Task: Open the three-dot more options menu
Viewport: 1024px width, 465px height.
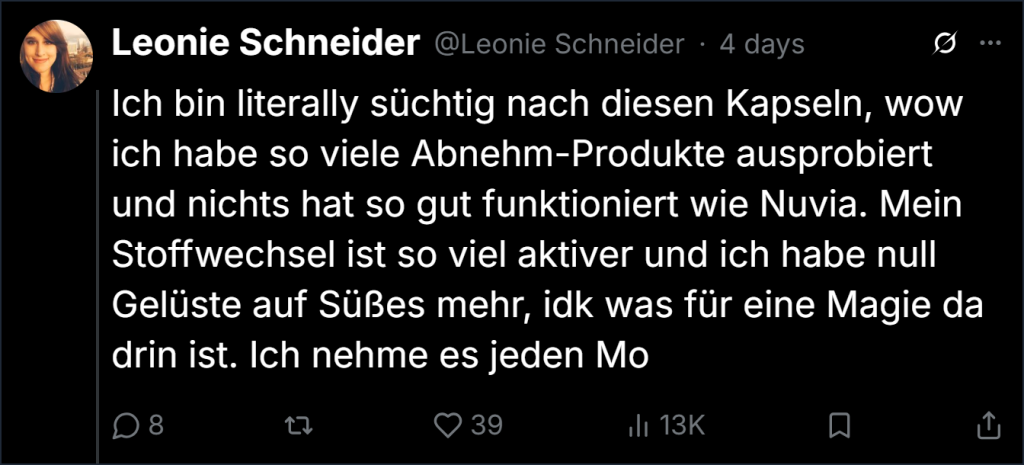Action: pyautogui.click(x=991, y=44)
